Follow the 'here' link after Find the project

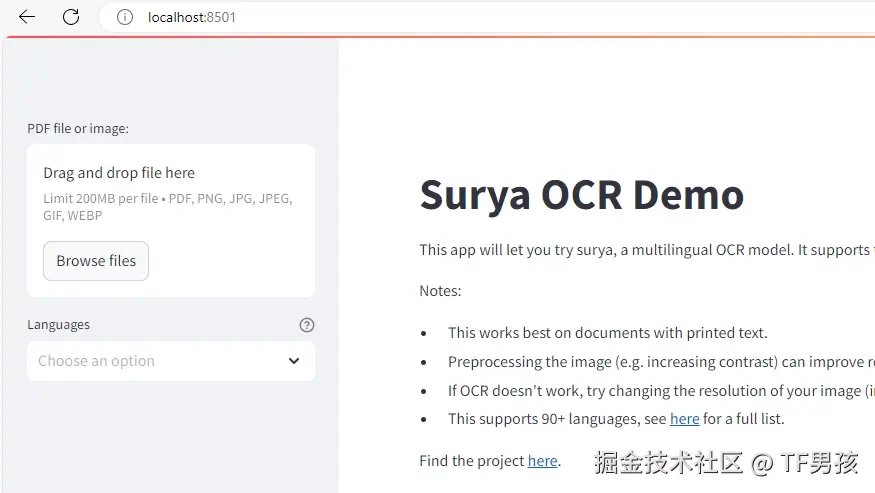pos(542,461)
